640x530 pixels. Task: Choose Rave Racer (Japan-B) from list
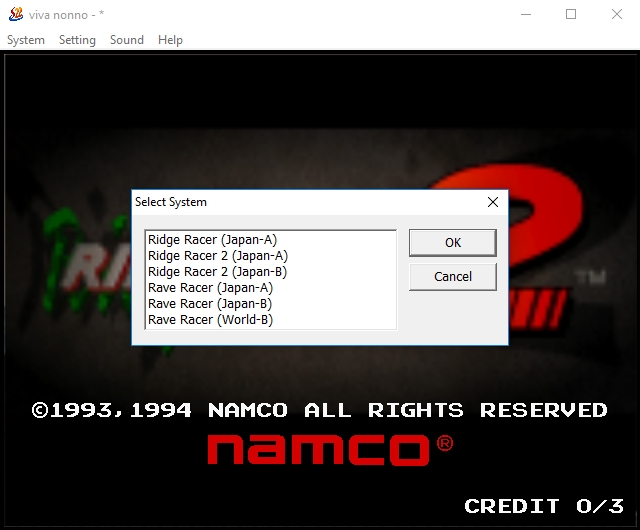point(270,304)
